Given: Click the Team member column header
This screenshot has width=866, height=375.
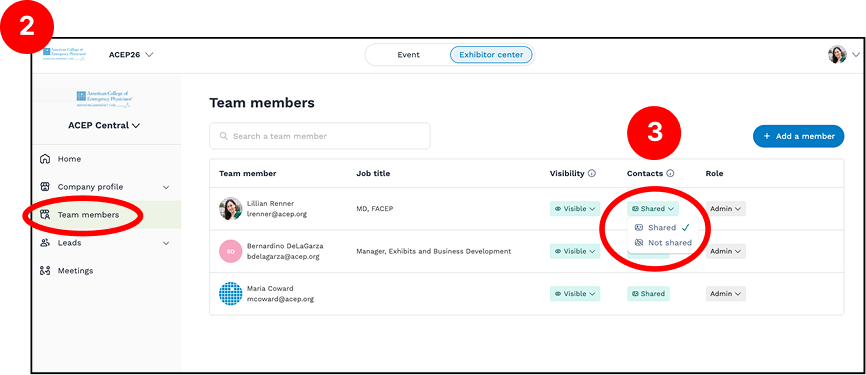Looking at the screenshot, I should (x=247, y=173).
